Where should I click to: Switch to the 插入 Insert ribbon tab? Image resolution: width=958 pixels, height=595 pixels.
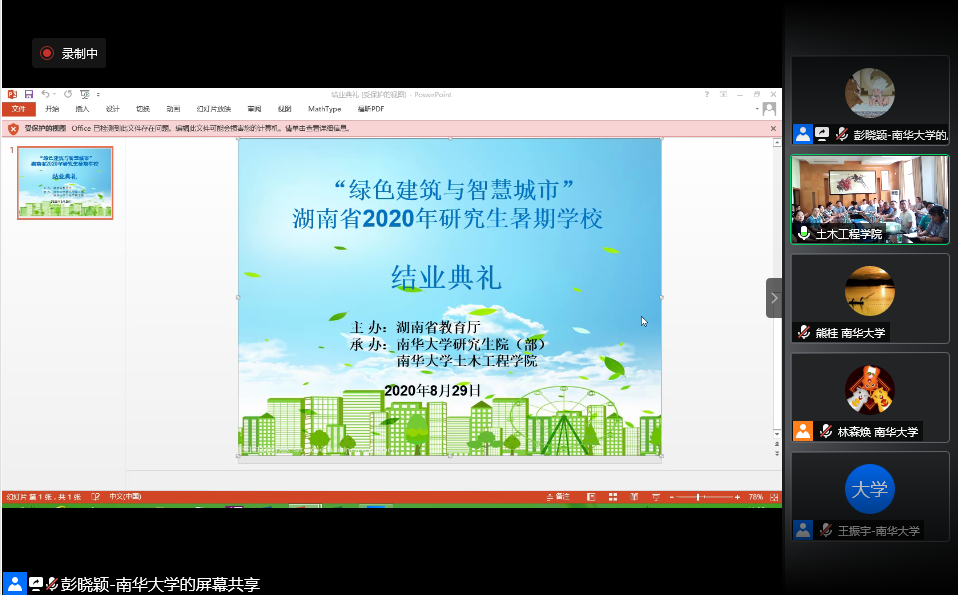click(82, 109)
